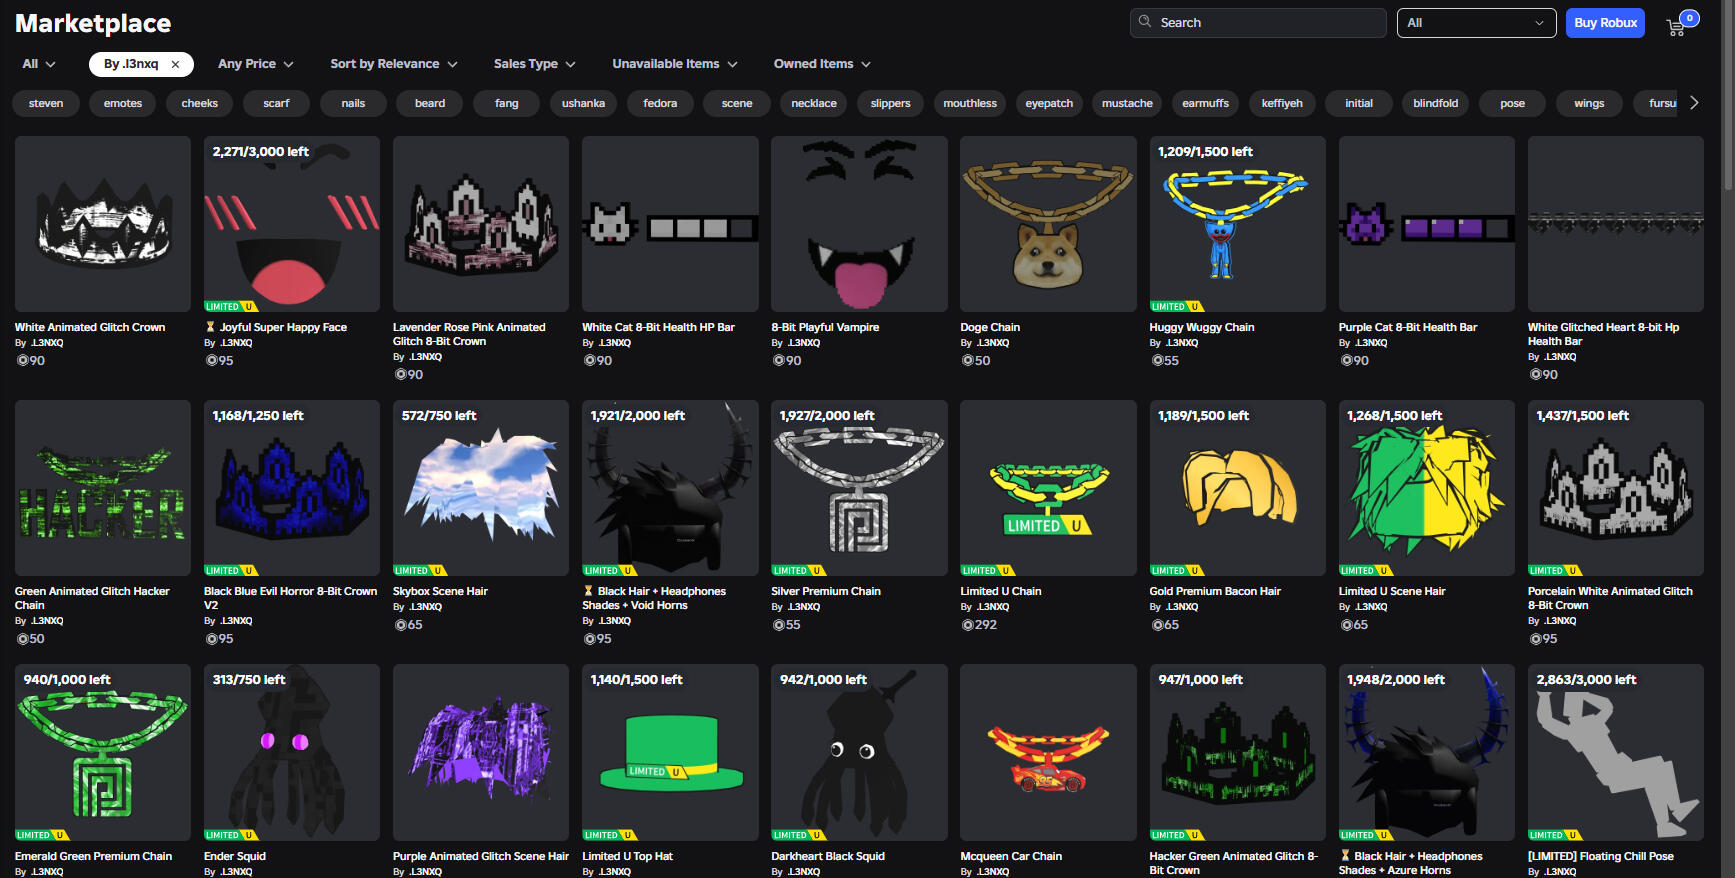
Task: Focus the marketplace Search field
Action: coord(1258,23)
